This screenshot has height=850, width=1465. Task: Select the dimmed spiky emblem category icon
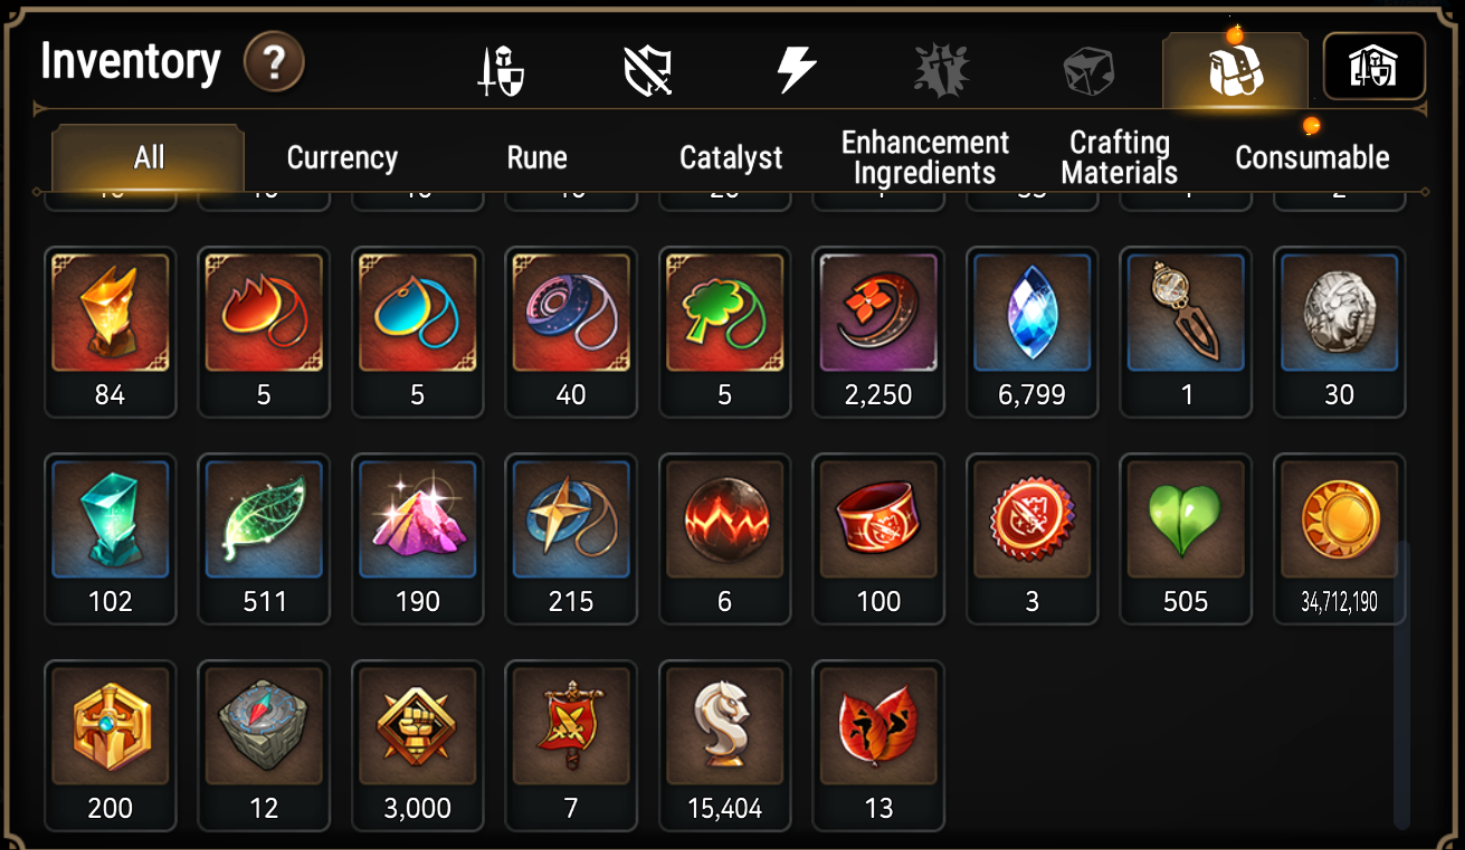click(941, 71)
